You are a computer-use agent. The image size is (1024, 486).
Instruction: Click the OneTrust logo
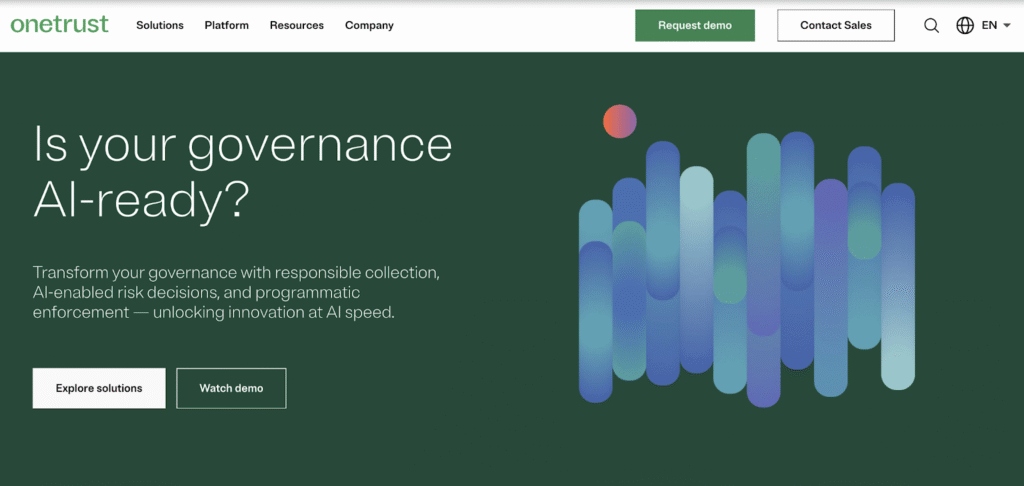click(59, 25)
